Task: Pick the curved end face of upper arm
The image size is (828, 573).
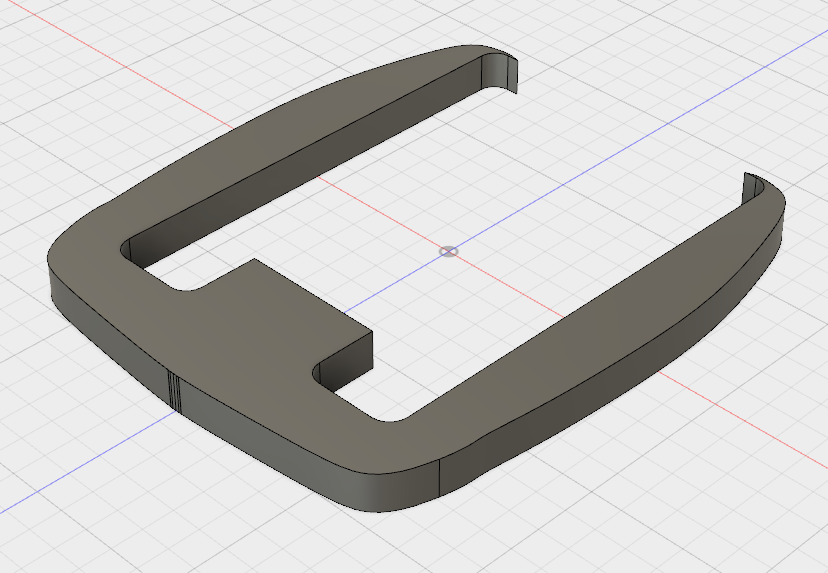Action: 502,74
